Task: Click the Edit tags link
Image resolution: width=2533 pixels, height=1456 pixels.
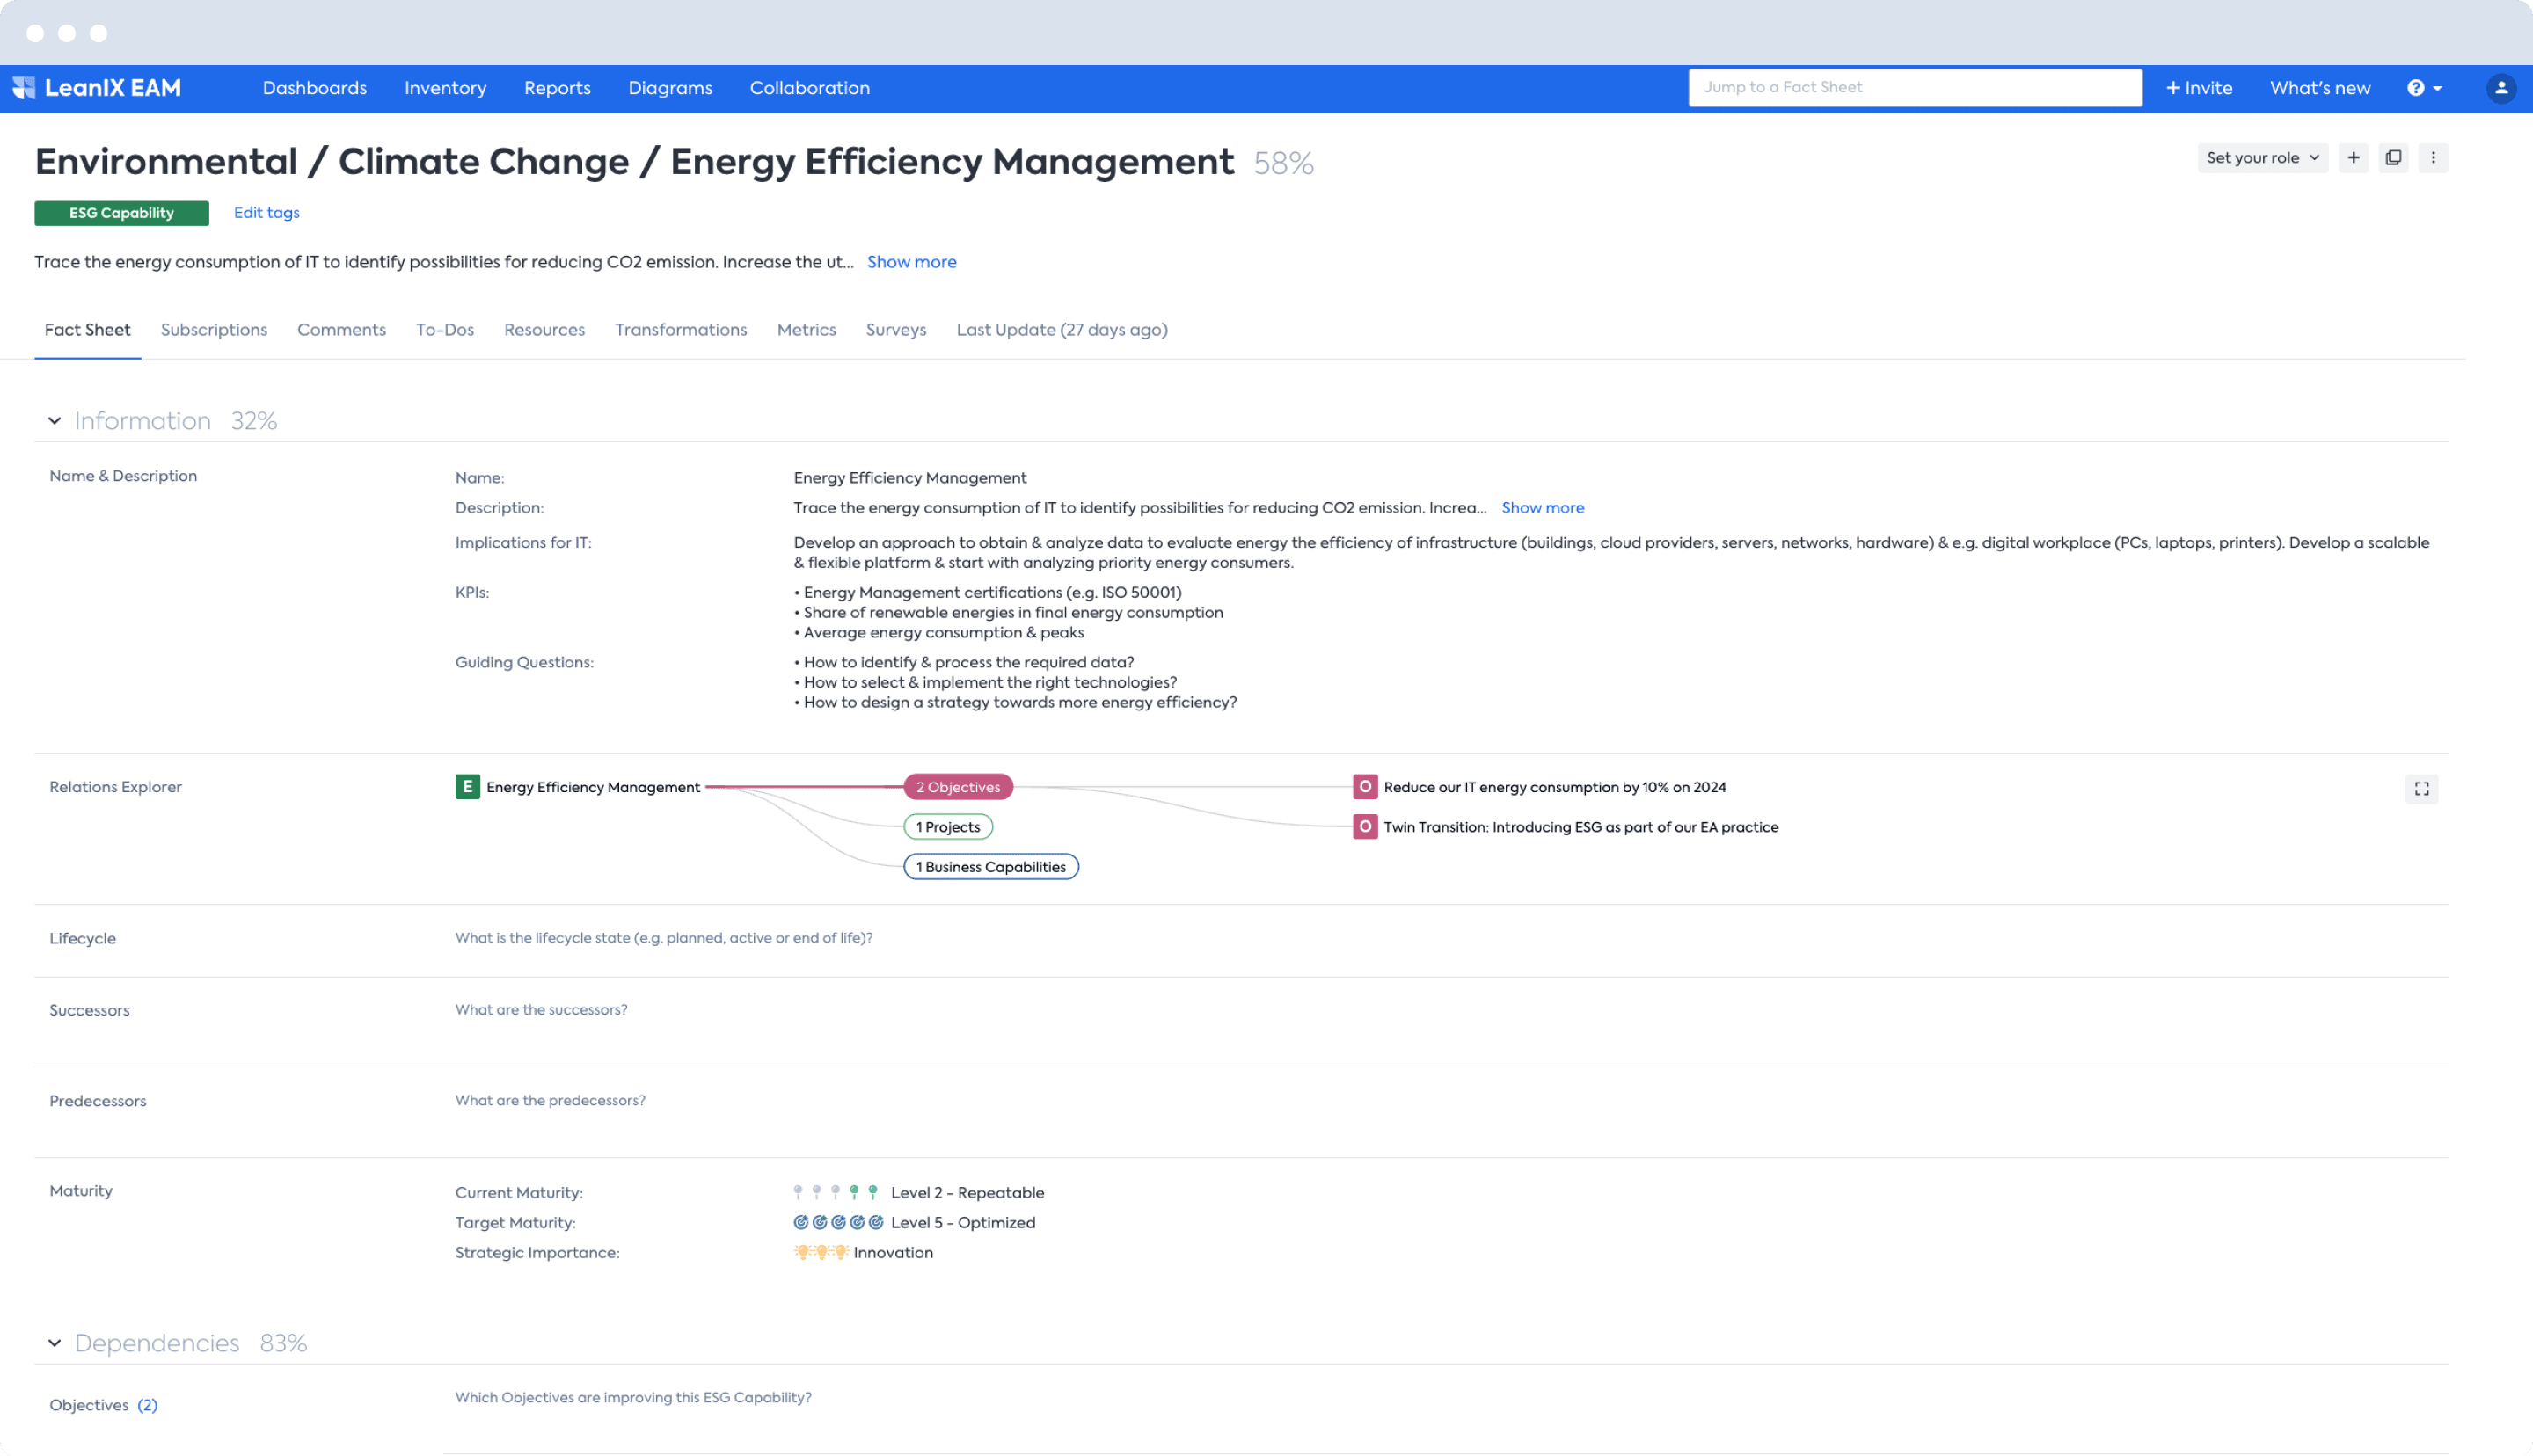Action: (x=267, y=212)
